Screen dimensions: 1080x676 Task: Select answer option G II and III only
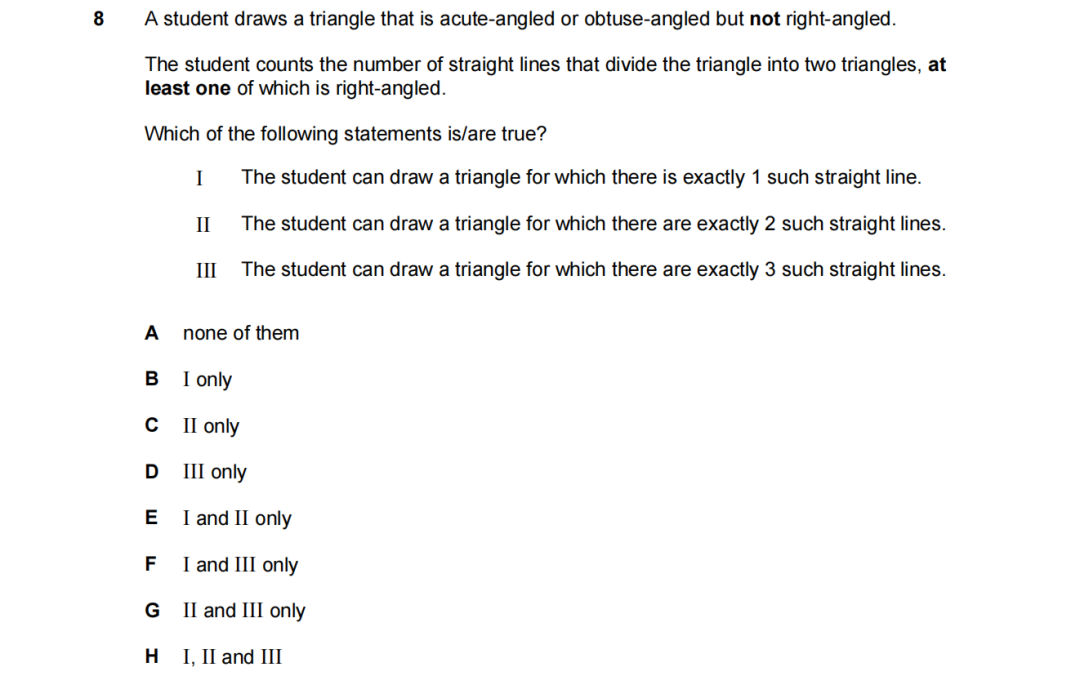click(225, 611)
